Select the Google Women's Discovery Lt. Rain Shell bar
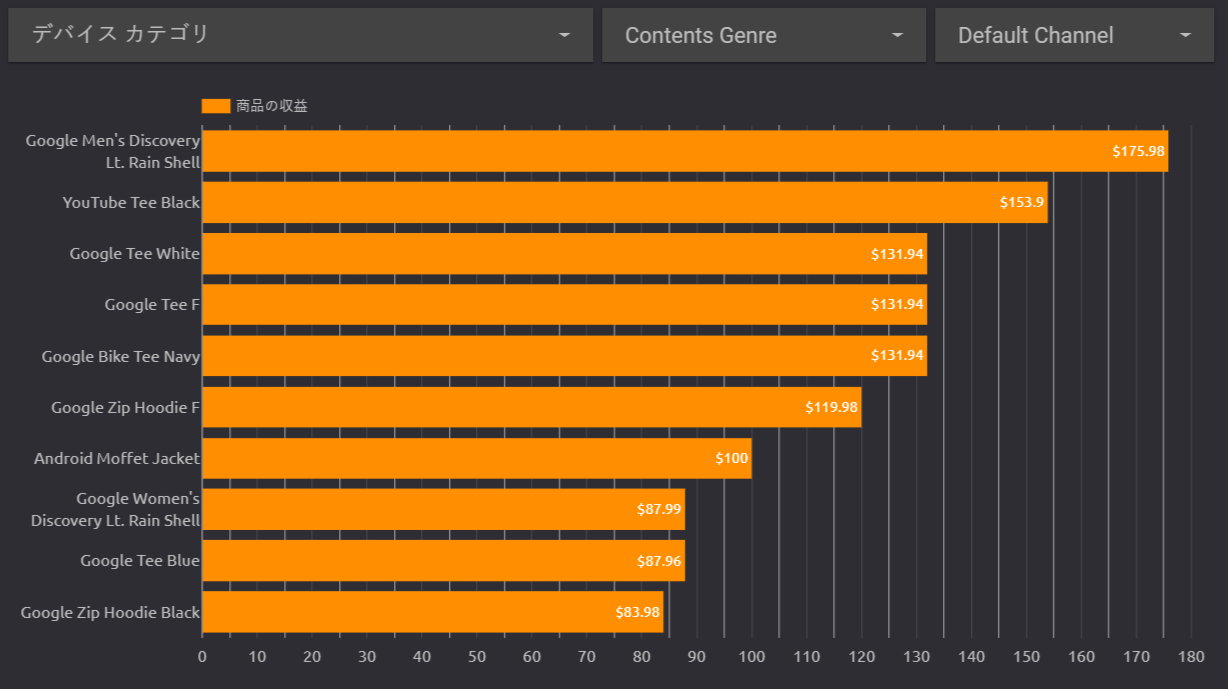This screenshot has height=689, width=1228. (444, 509)
